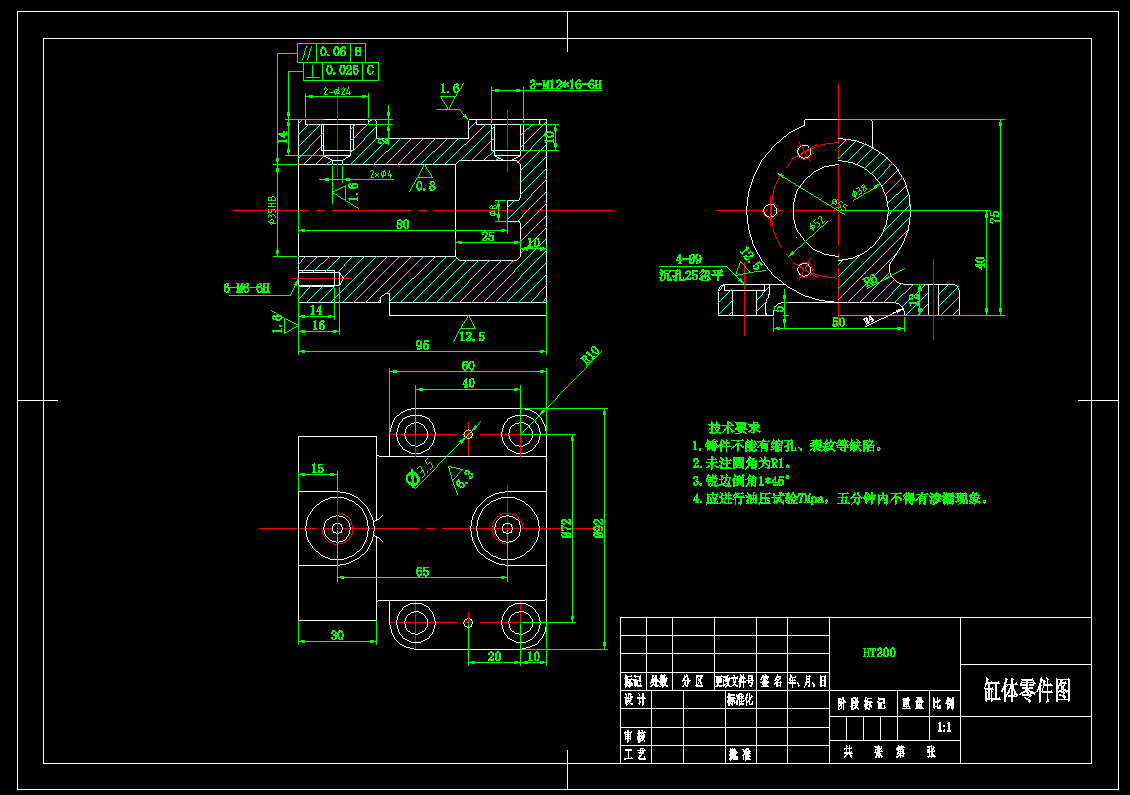The width and height of the screenshot is (1130, 795).
Task: Select the 20 dimension in top view
Action: (494, 657)
